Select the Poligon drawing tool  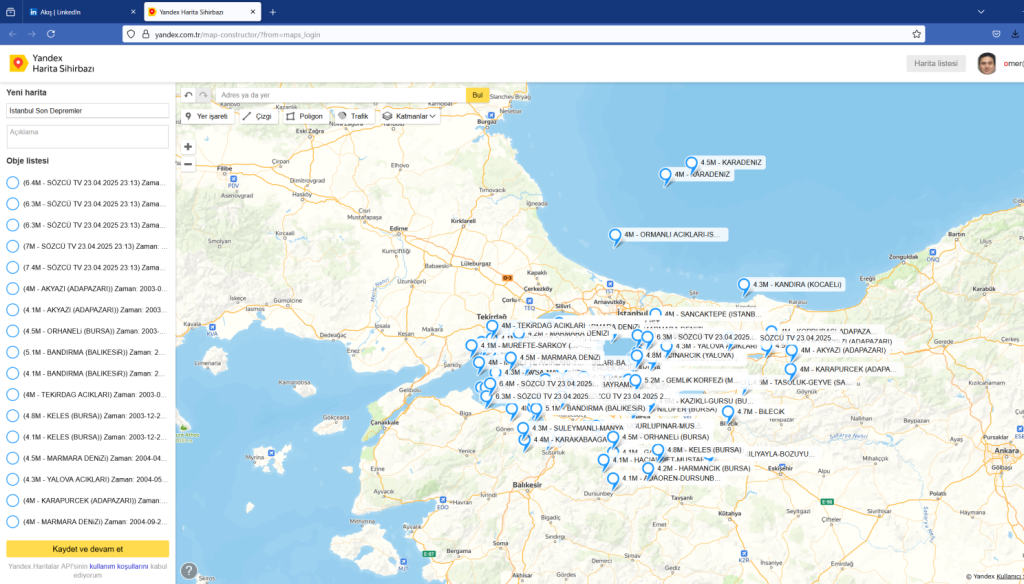[304, 116]
